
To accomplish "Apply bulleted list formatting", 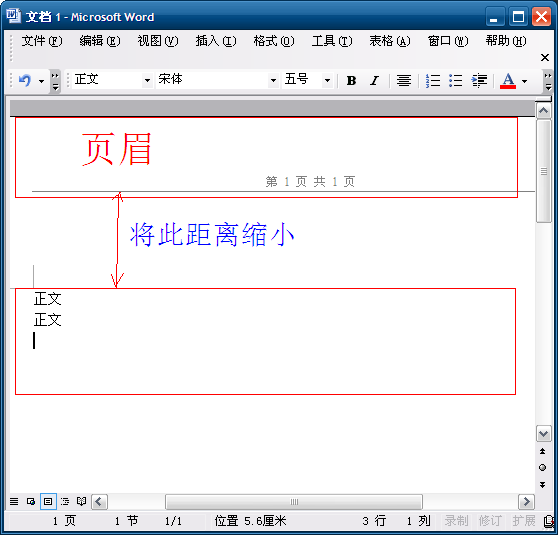I will point(456,81).
